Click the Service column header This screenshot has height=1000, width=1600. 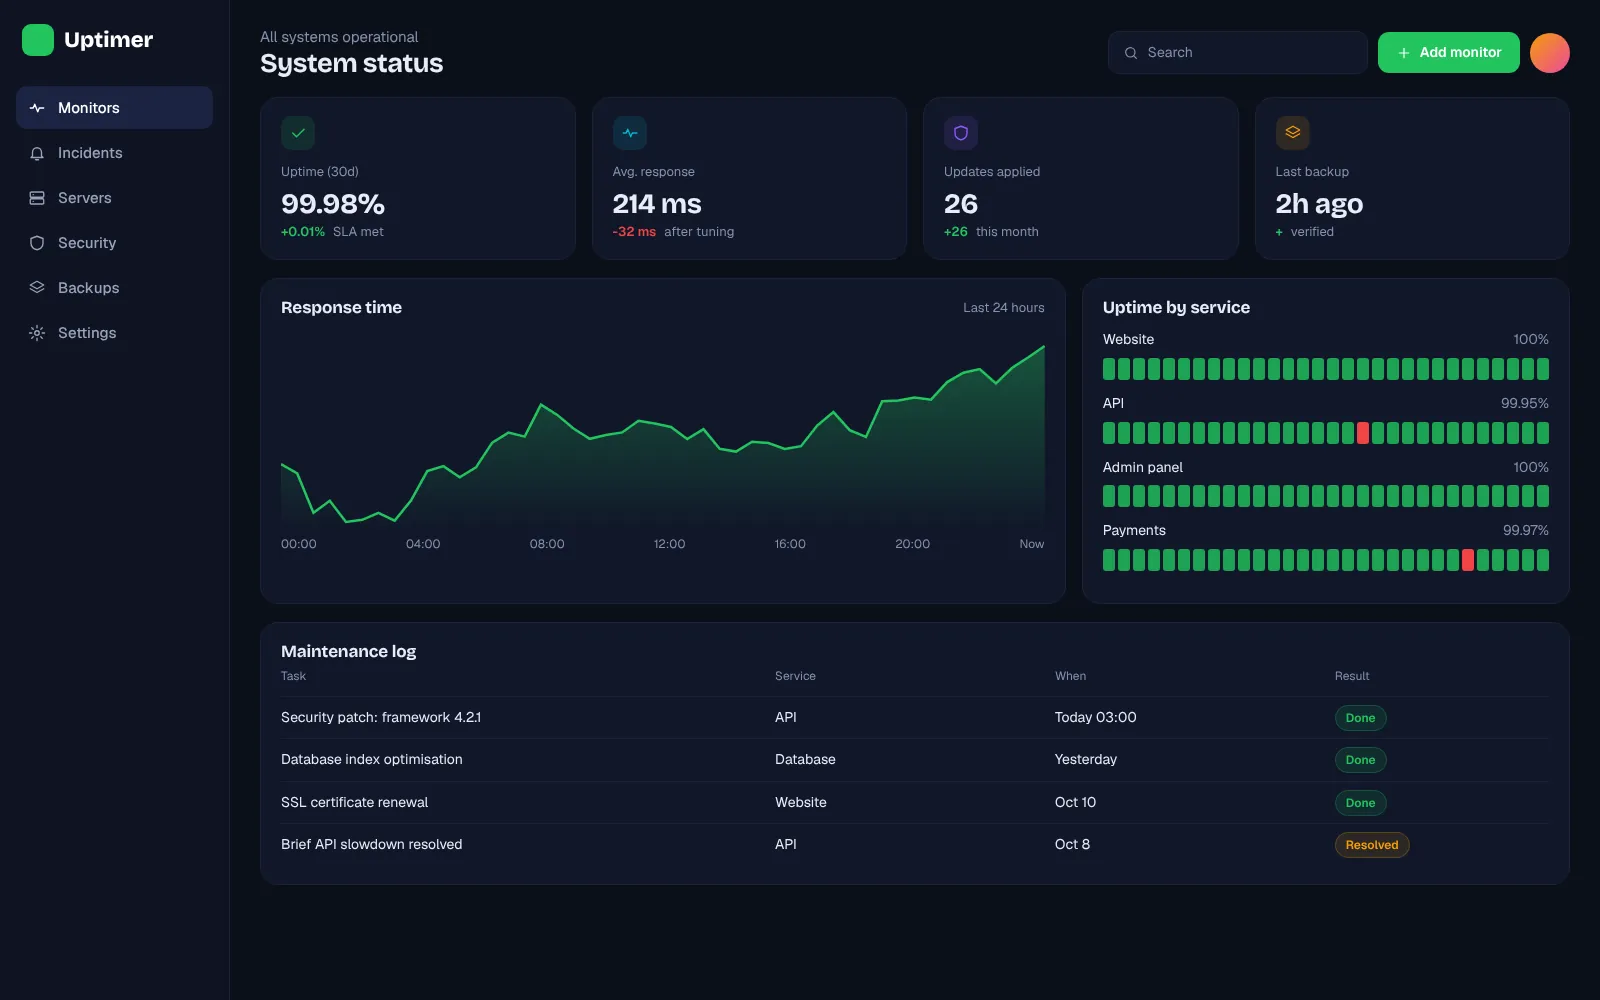(795, 676)
